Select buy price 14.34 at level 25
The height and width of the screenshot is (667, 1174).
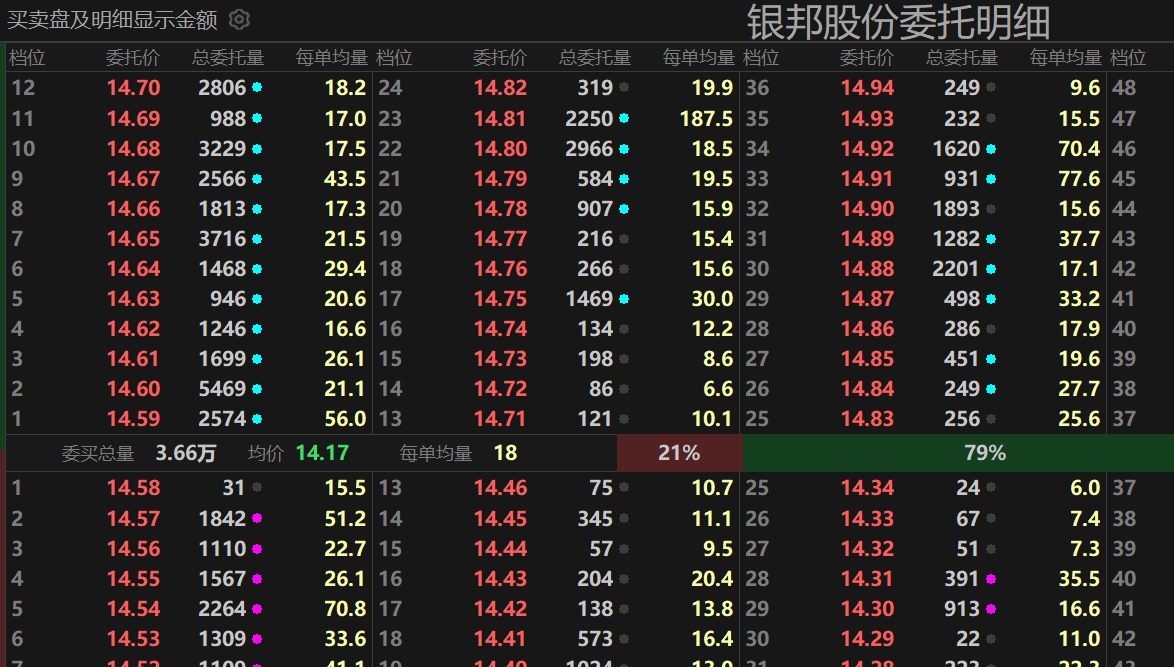pos(867,487)
